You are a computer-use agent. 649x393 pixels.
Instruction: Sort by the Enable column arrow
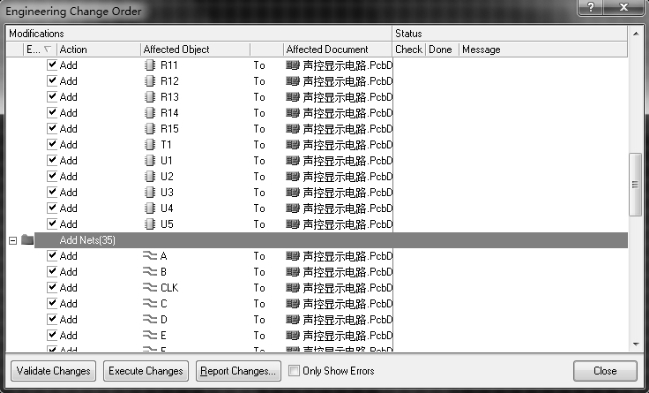[x=48, y=49]
